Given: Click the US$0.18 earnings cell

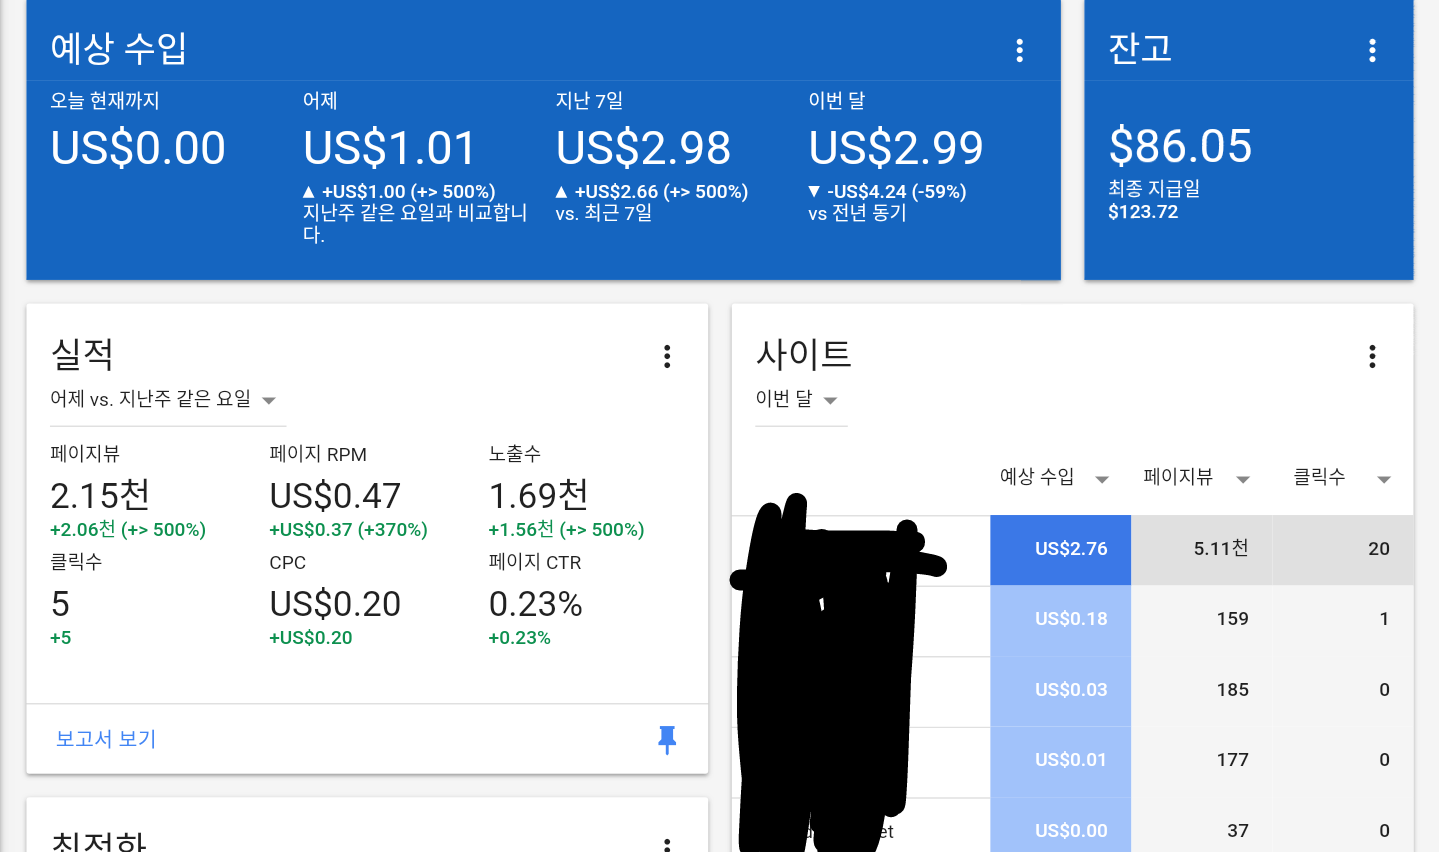Looking at the screenshot, I should tap(1070, 619).
